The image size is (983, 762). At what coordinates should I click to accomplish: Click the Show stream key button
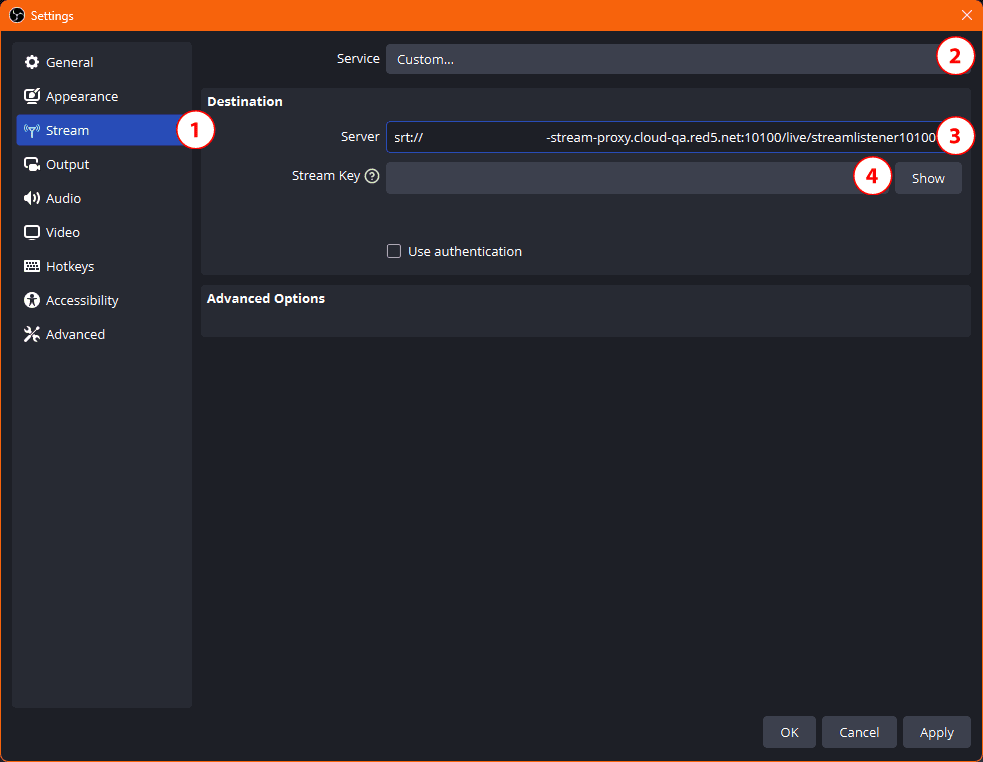[x=928, y=178]
